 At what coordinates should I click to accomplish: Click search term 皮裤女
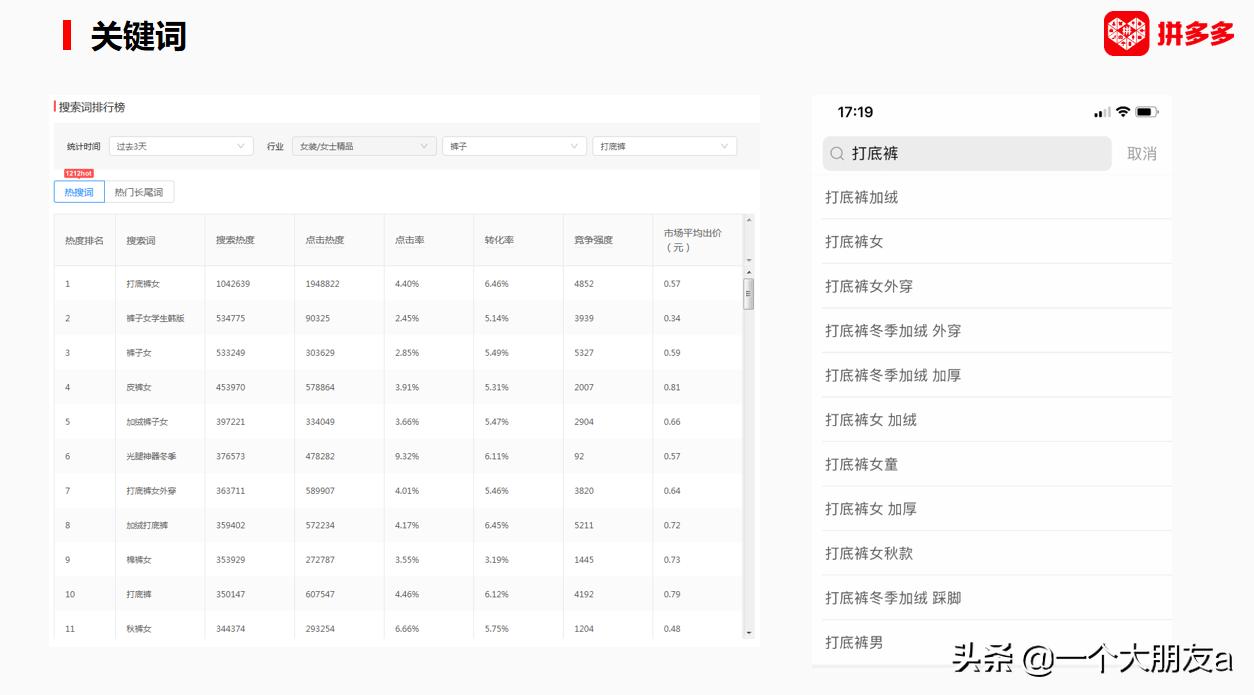[x=140, y=387]
